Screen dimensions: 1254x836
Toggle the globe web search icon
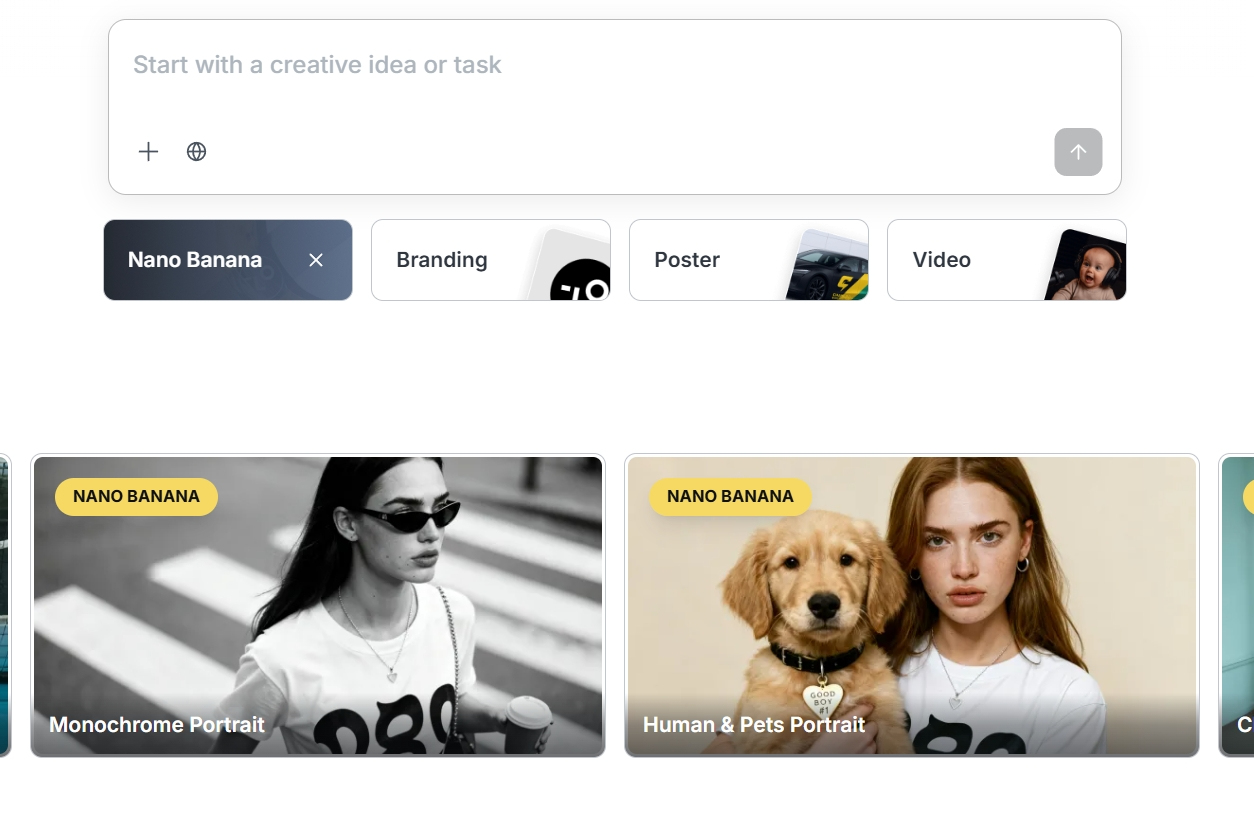coord(197,152)
